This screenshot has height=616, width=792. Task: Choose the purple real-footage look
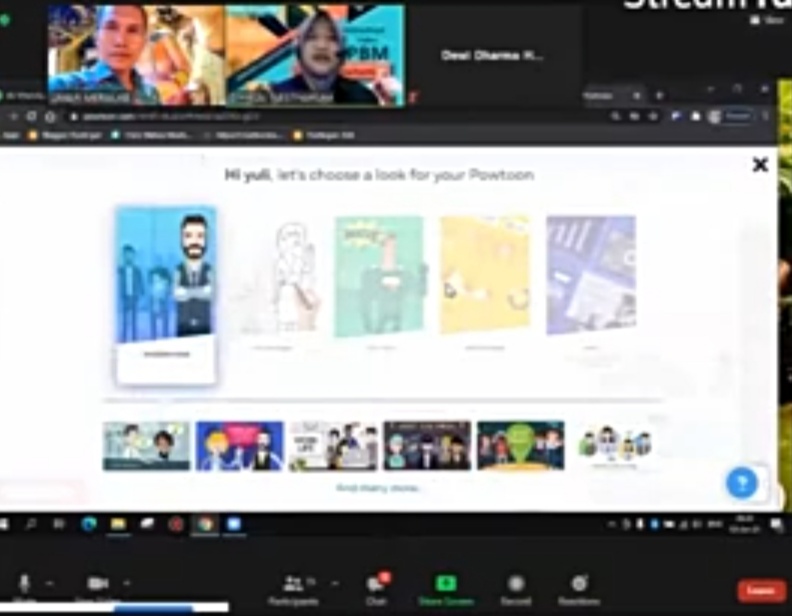click(x=591, y=281)
